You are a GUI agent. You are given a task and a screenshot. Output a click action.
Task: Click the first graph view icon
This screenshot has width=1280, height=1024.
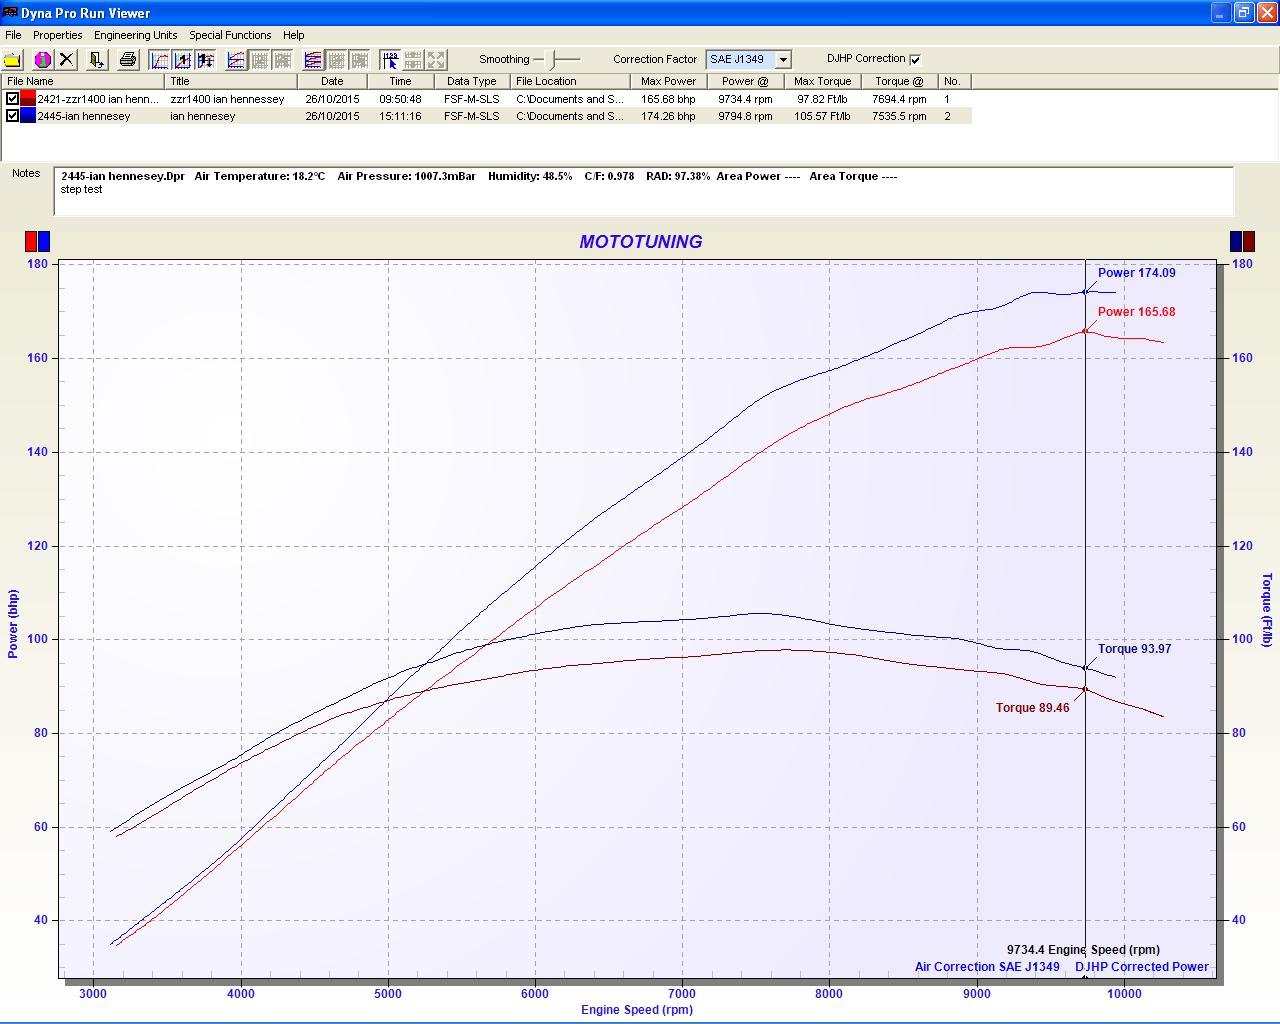160,60
